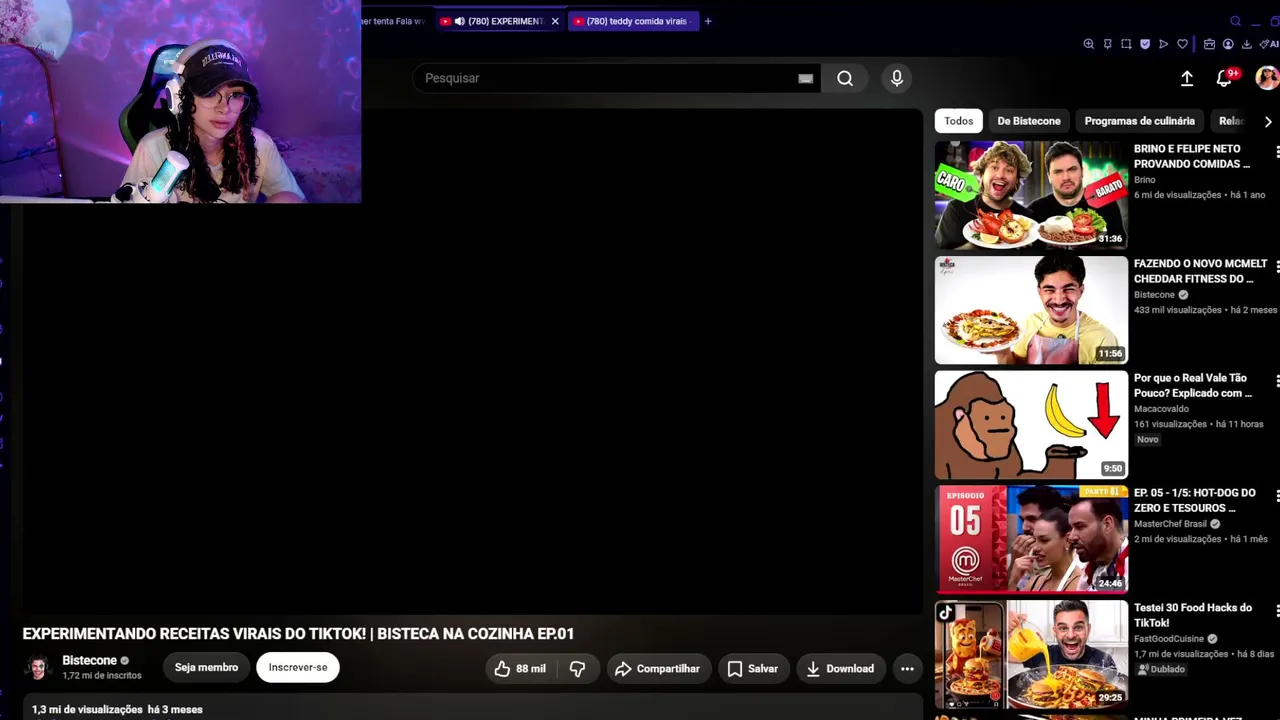1280x720 pixels.
Task: Click the browser zoom magnifier icon
Action: click(1089, 44)
